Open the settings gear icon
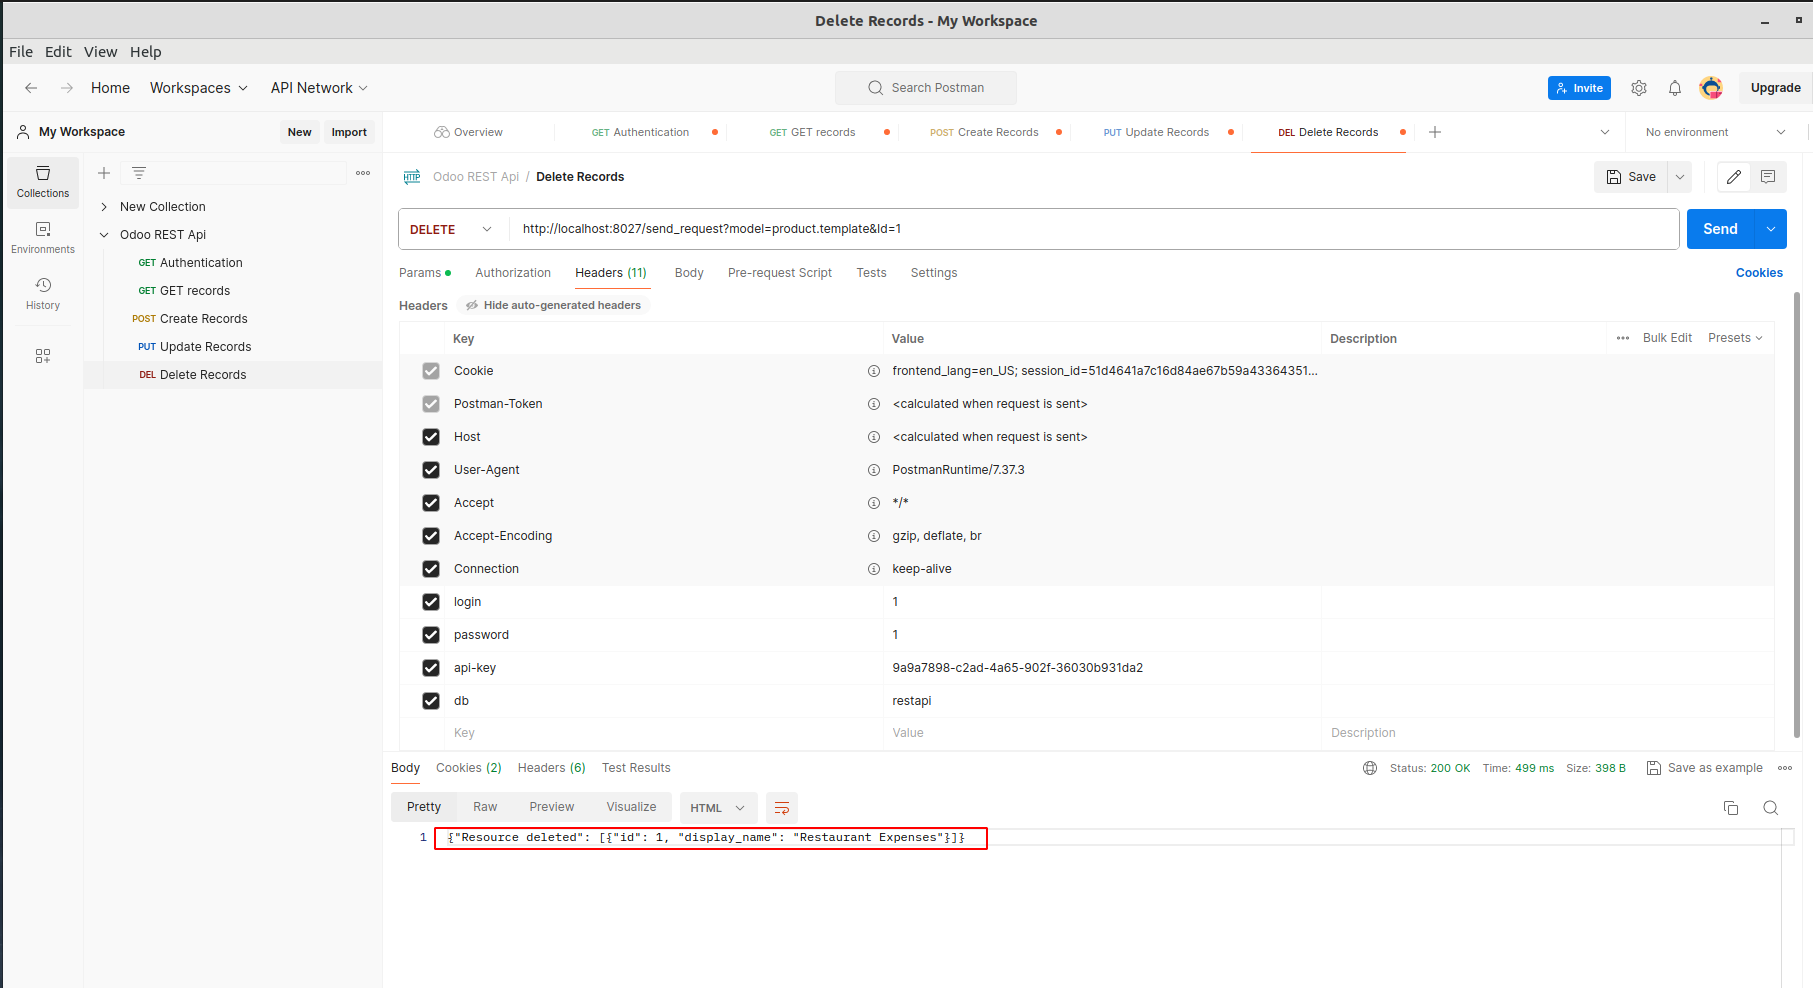The width and height of the screenshot is (1813, 988). (x=1639, y=88)
